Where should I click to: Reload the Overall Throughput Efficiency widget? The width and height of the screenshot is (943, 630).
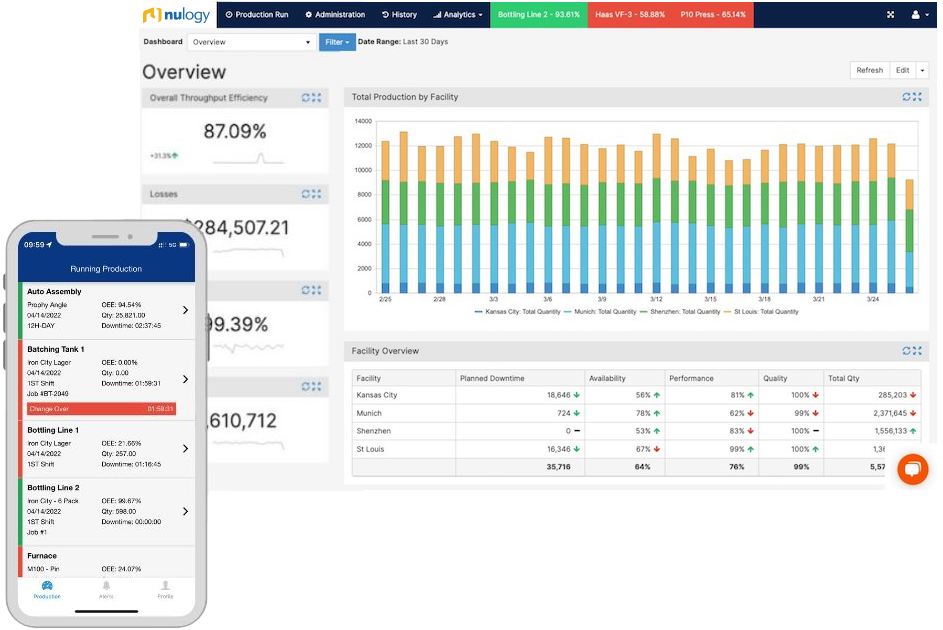(x=306, y=98)
